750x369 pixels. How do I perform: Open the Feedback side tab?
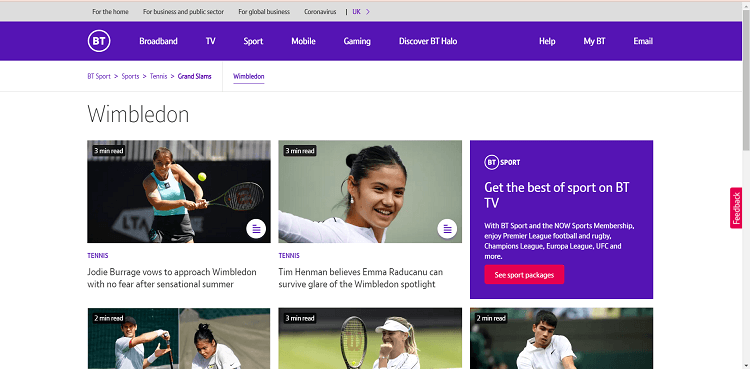(736, 208)
